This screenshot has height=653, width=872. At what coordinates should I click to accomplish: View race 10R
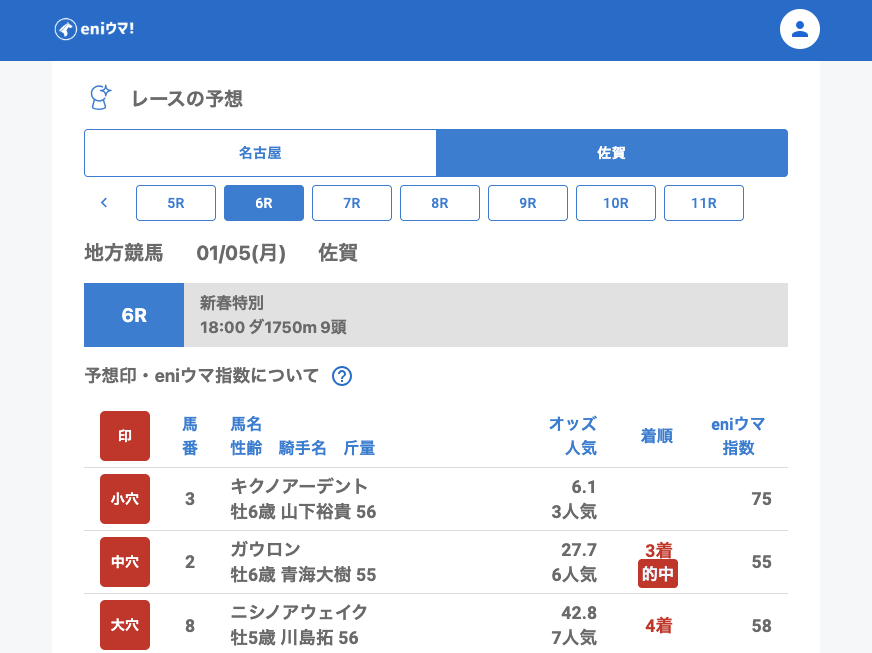pos(616,203)
